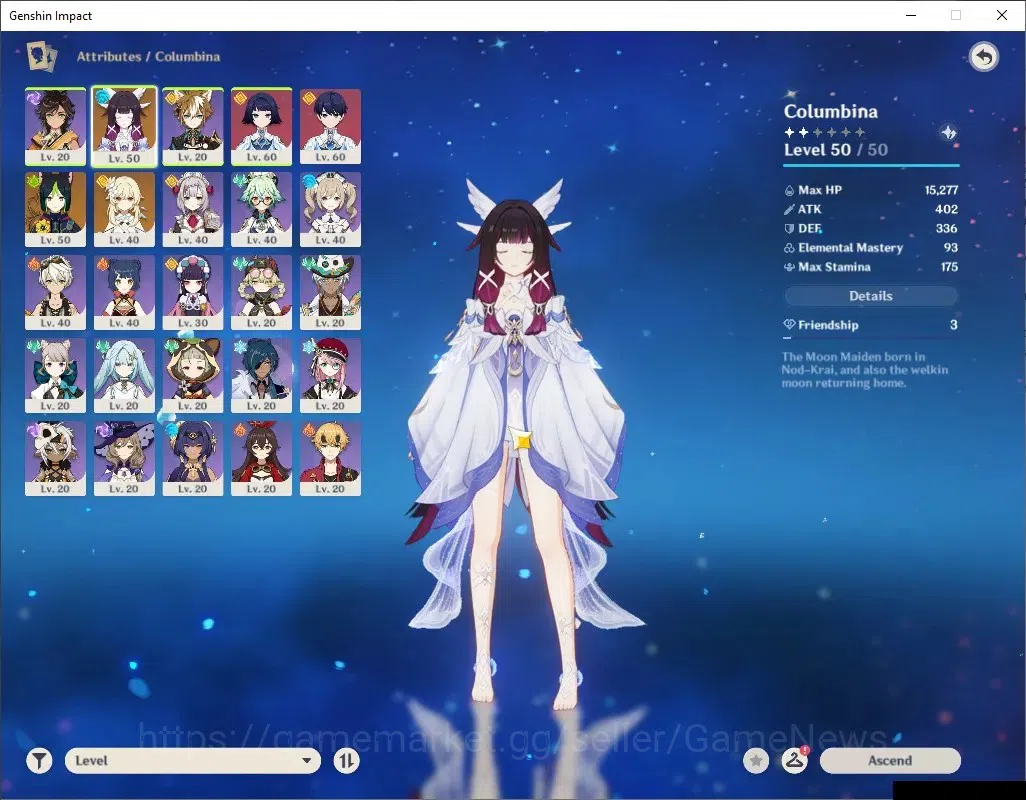Click the Moon Maiden description text

point(864,370)
